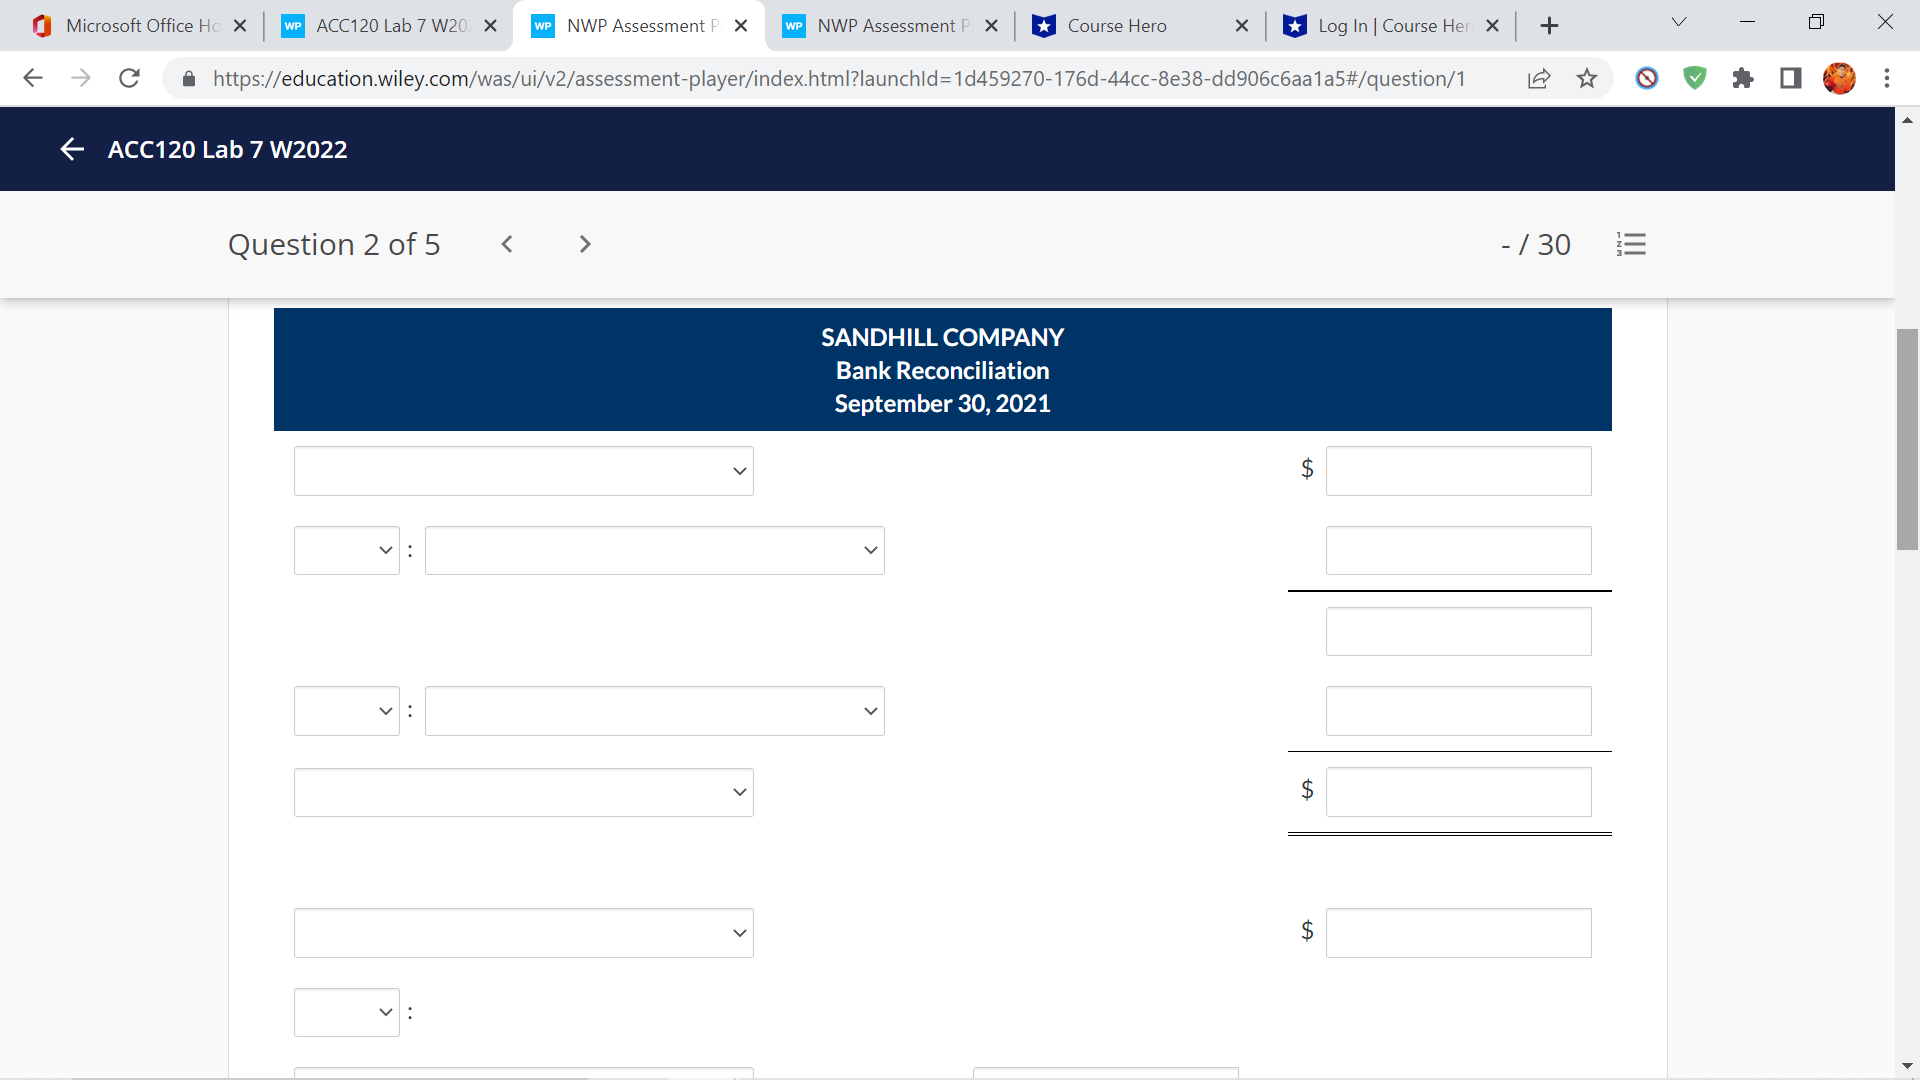Image resolution: width=1920 pixels, height=1080 pixels.
Task: Open the Chrome three-dot menu
Action: (x=1888, y=78)
